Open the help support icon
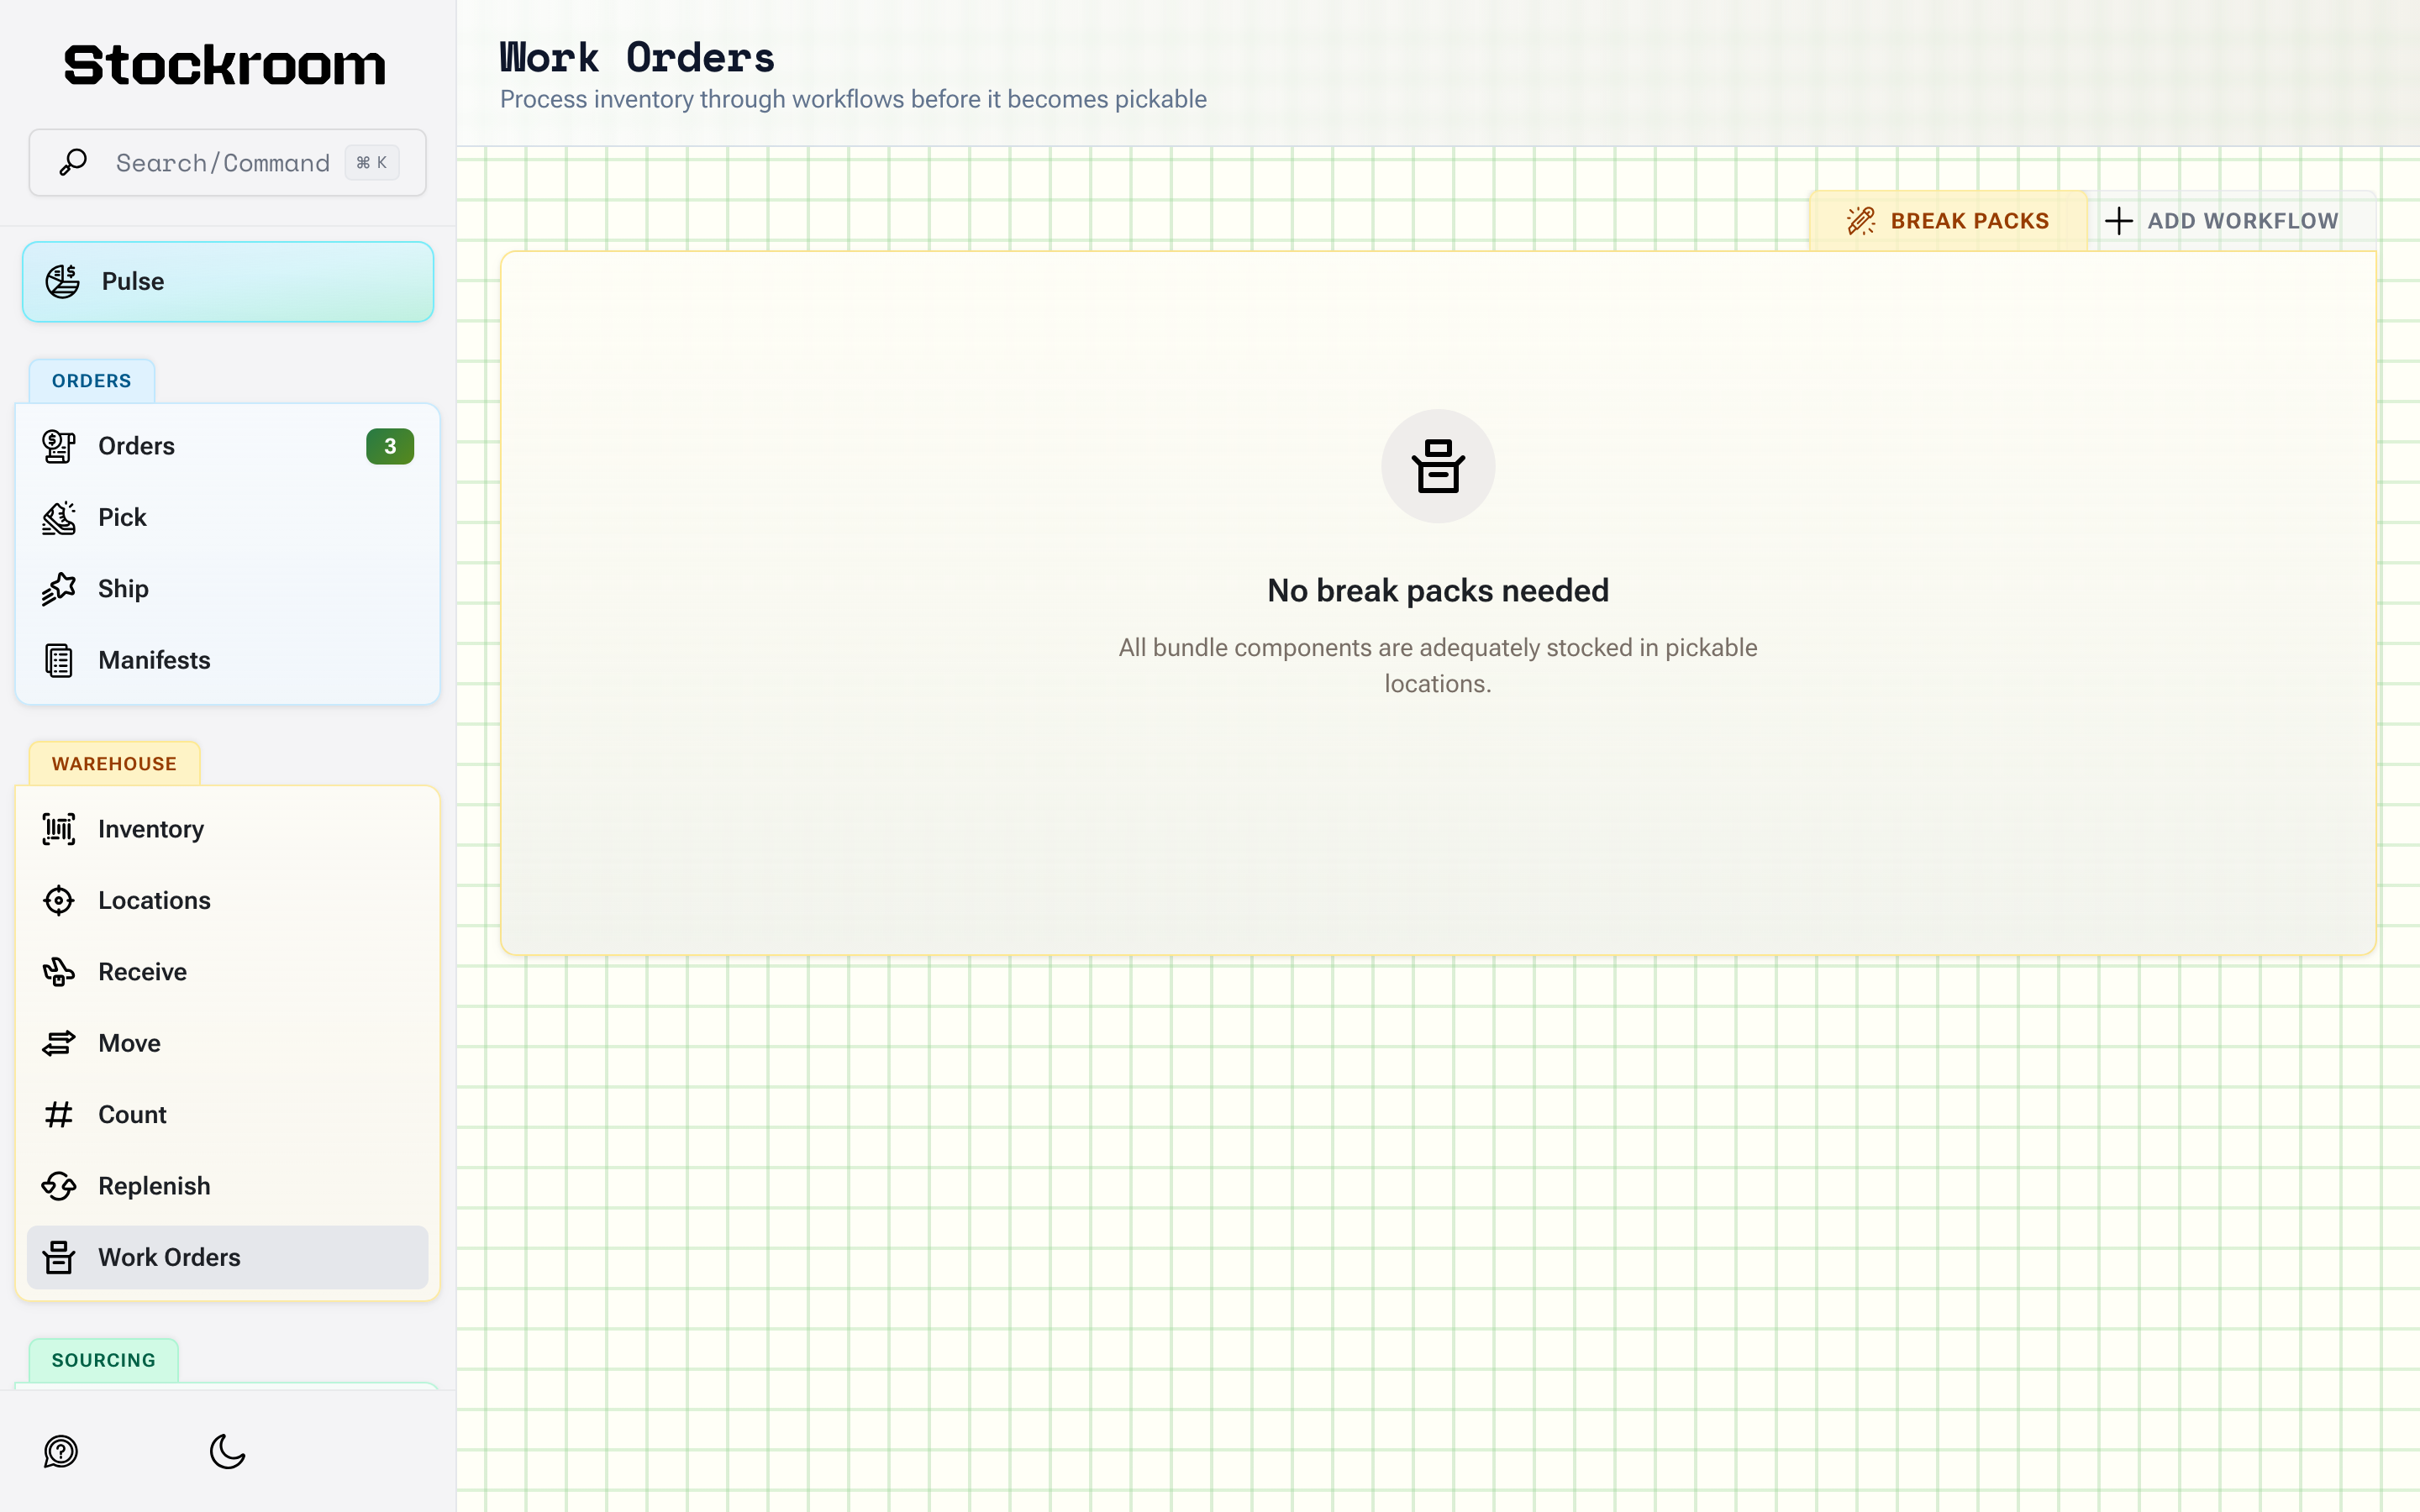This screenshot has height=1512, width=2420. pyautogui.click(x=61, y=1451)
